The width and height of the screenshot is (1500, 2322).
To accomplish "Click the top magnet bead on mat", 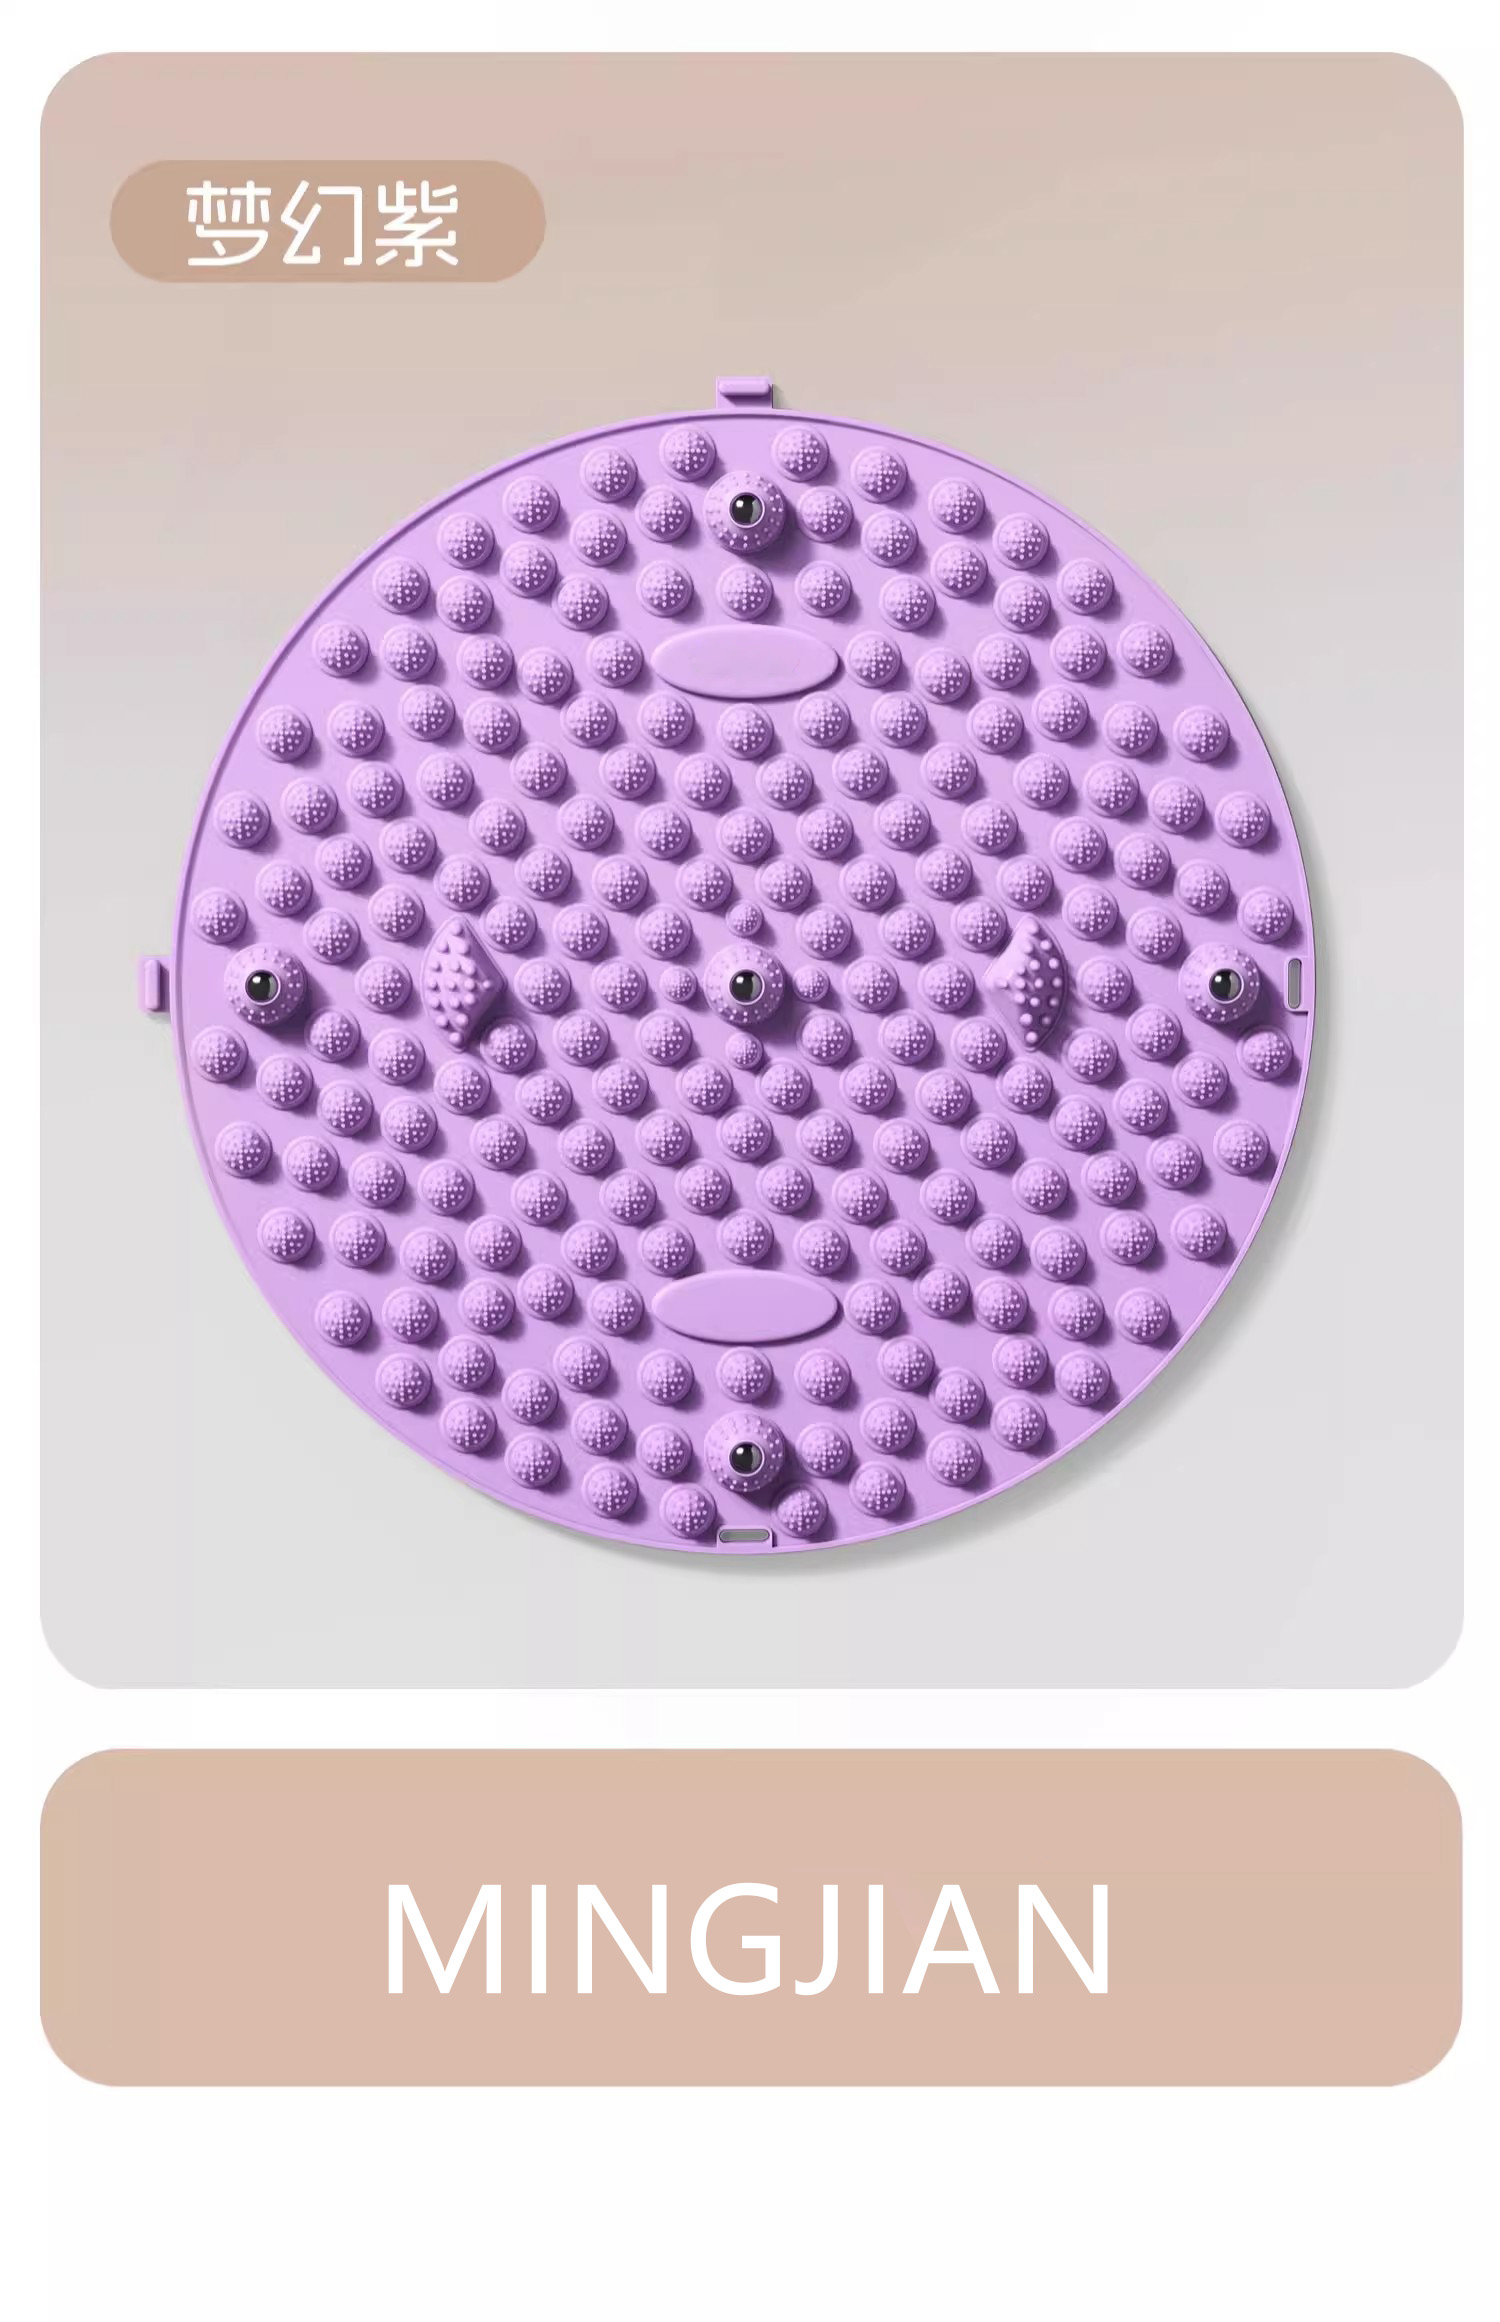I will pyautogui.click(x=743, y=511).
